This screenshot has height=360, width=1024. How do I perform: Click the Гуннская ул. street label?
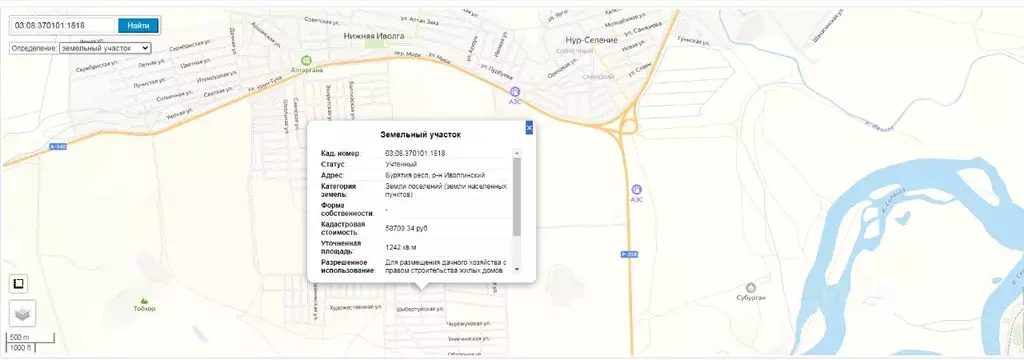point(694,41)
